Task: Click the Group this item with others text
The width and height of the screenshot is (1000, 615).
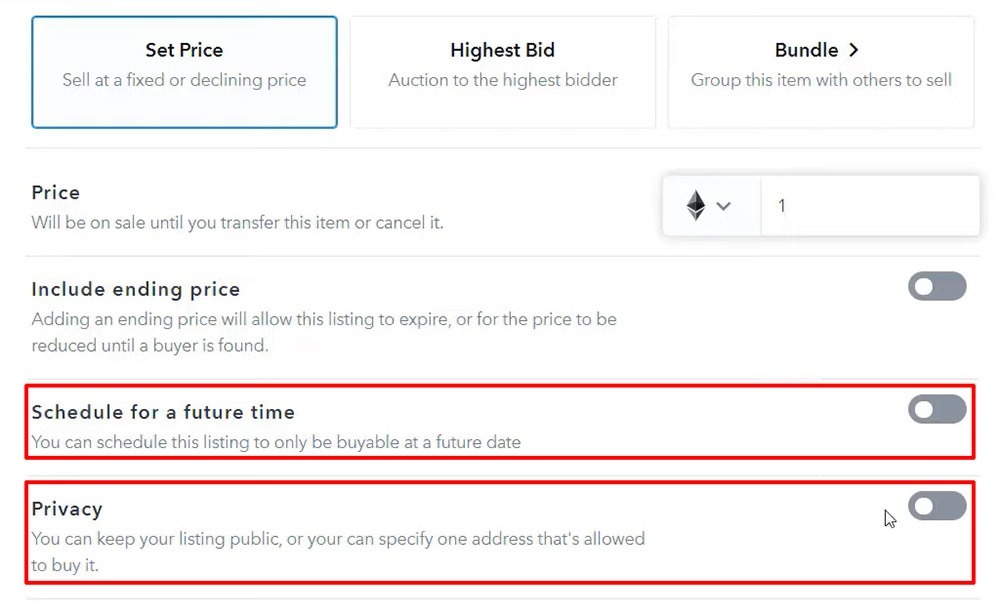Action: [820, 80]
